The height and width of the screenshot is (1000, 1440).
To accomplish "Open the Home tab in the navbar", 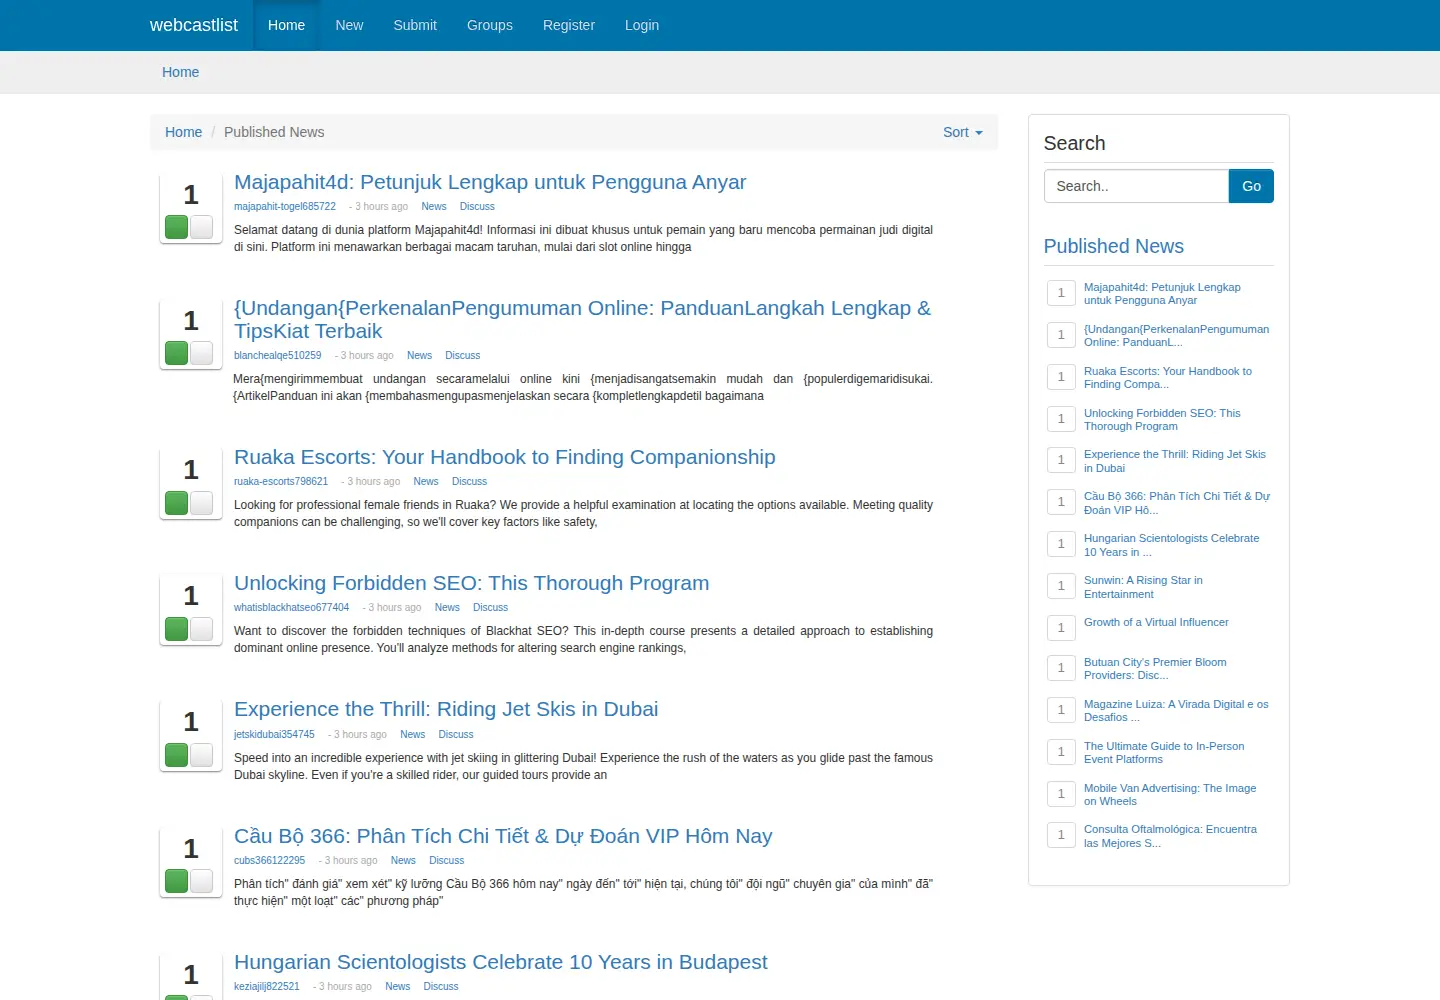I will [286, 25].
